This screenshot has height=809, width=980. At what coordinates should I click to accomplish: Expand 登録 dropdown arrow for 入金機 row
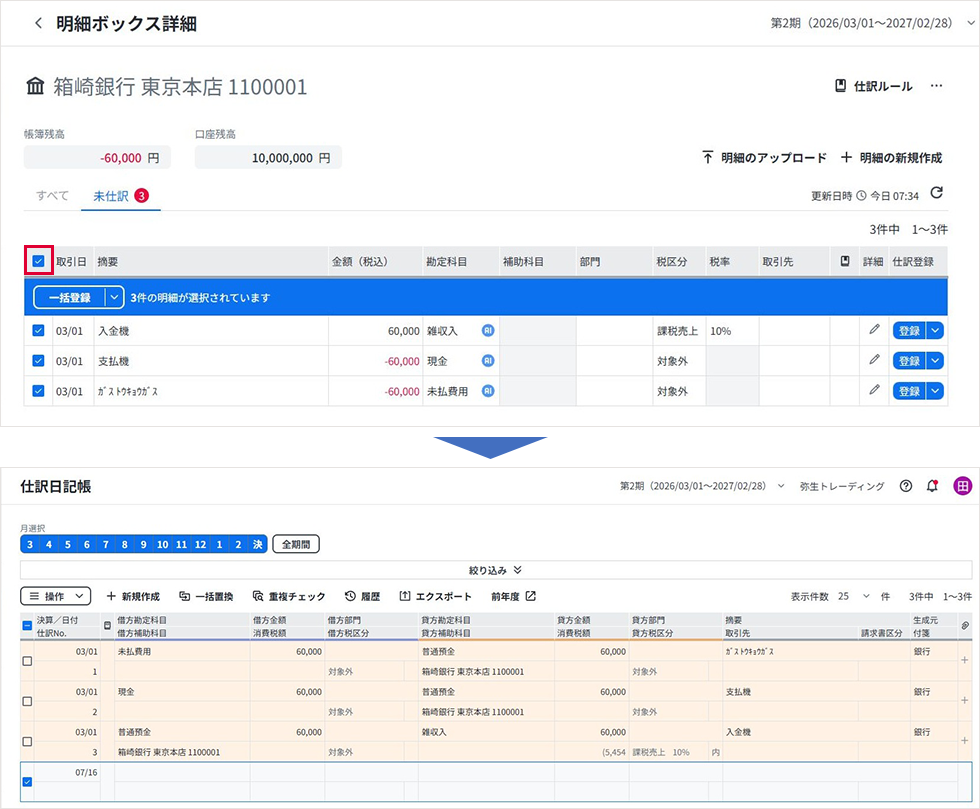(934, 330)
